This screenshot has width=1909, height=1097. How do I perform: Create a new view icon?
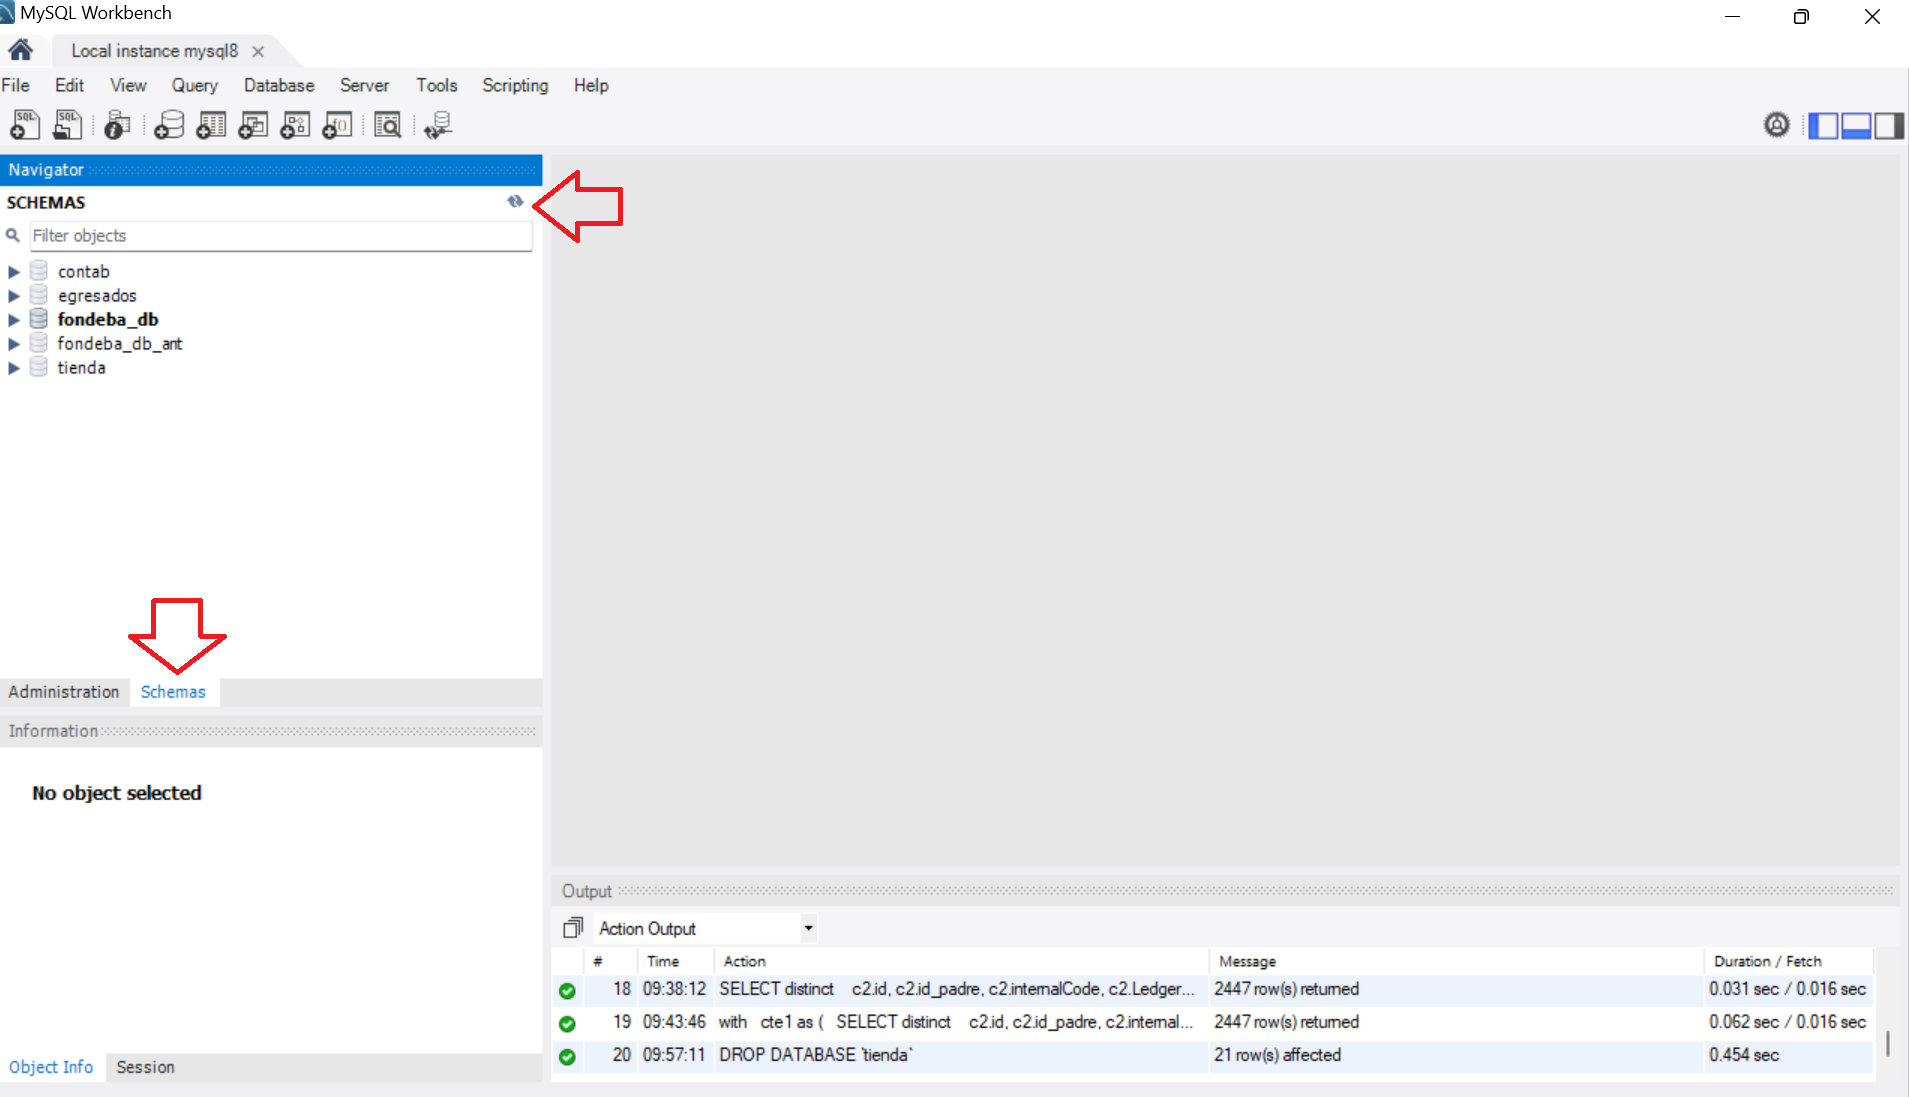point(253,125)
